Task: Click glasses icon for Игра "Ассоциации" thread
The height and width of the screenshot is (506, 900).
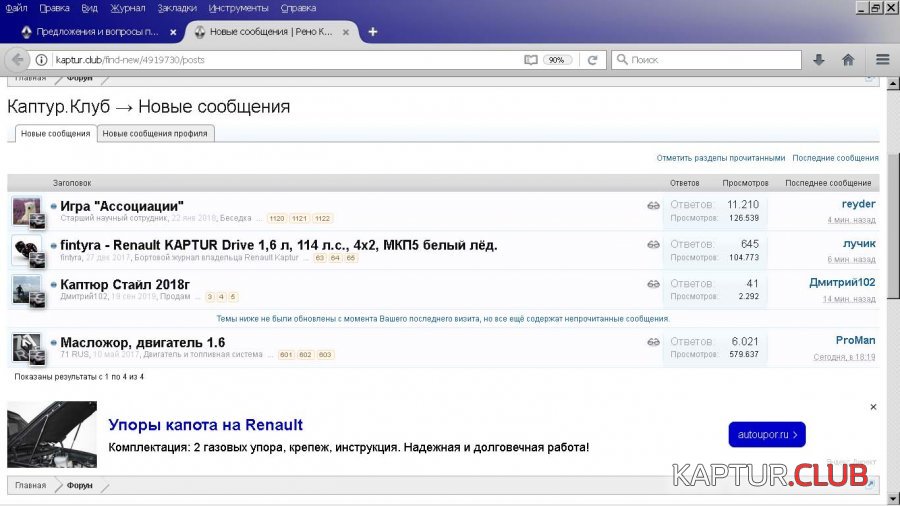Action: point(653,205)
